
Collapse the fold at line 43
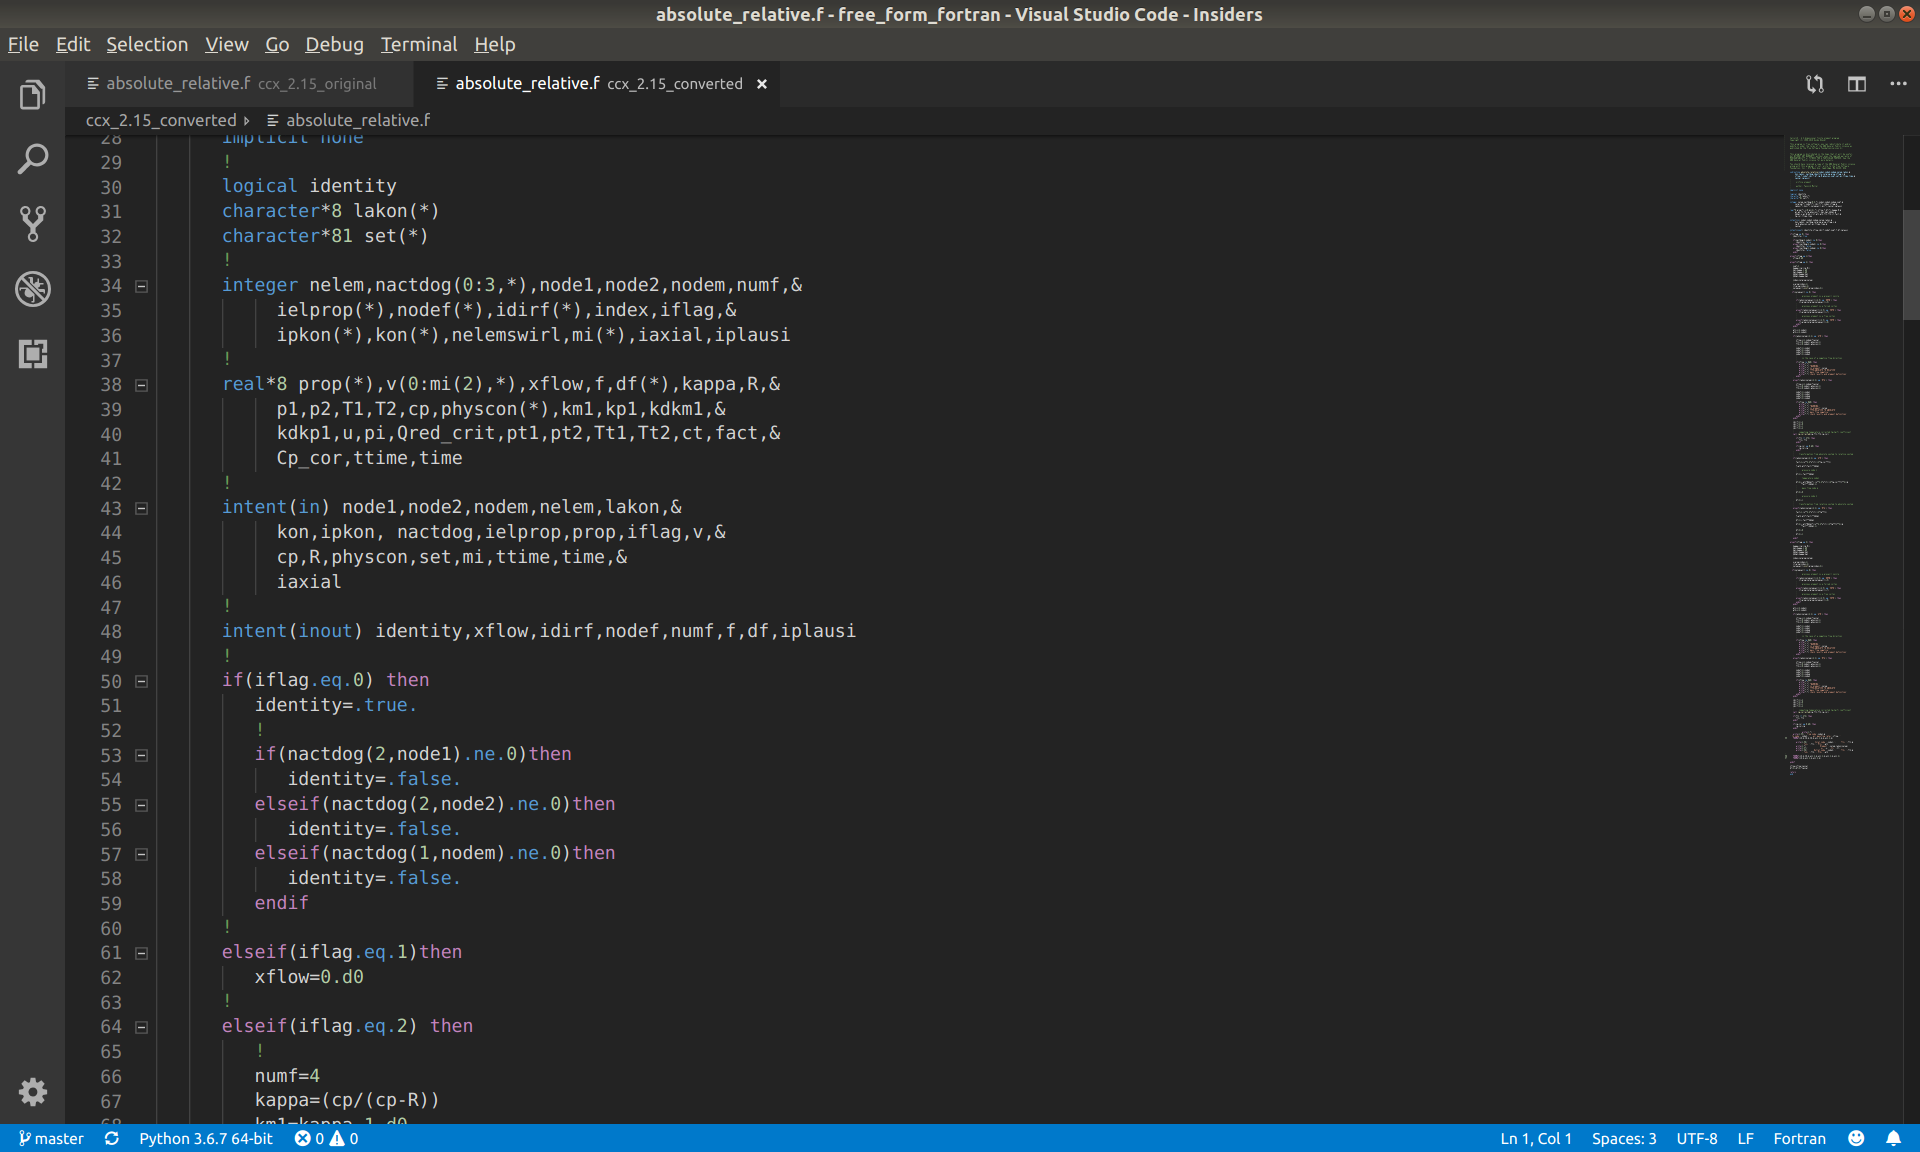coord(142,508)
